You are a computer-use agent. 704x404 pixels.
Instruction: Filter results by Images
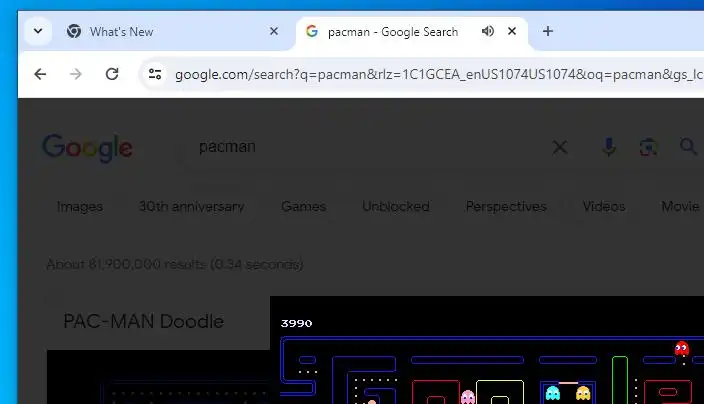pyautogui.click(x=80, y=206)
